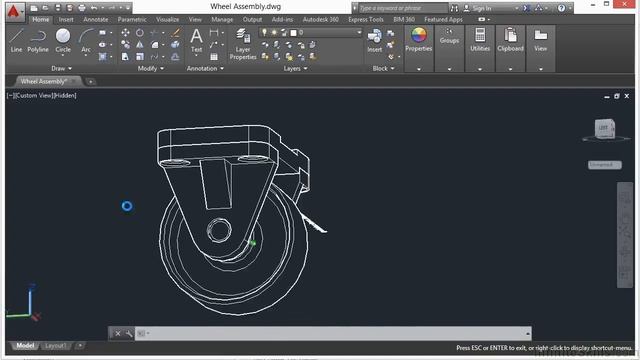Screen dimensions: 640x360
Task: Open the Parametric ribbon tab
Action: pos(132,19)
